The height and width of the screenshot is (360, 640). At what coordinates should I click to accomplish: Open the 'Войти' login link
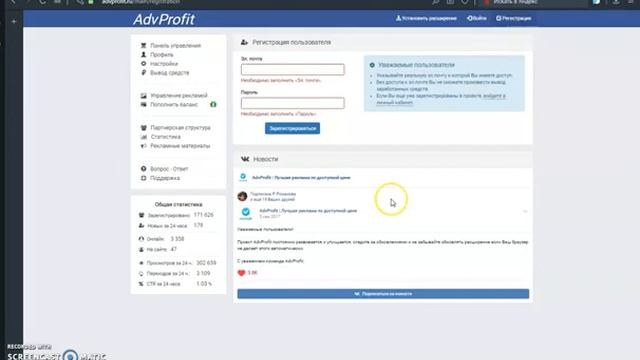(x=477, y=18)
